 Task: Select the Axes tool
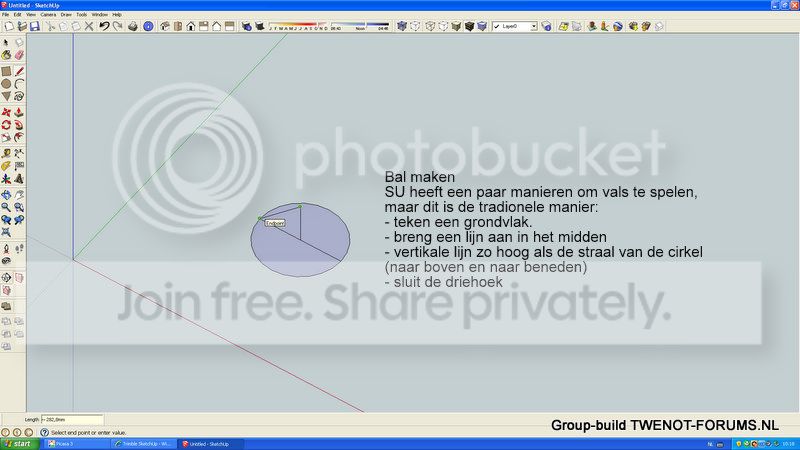[x=6, y=179]
